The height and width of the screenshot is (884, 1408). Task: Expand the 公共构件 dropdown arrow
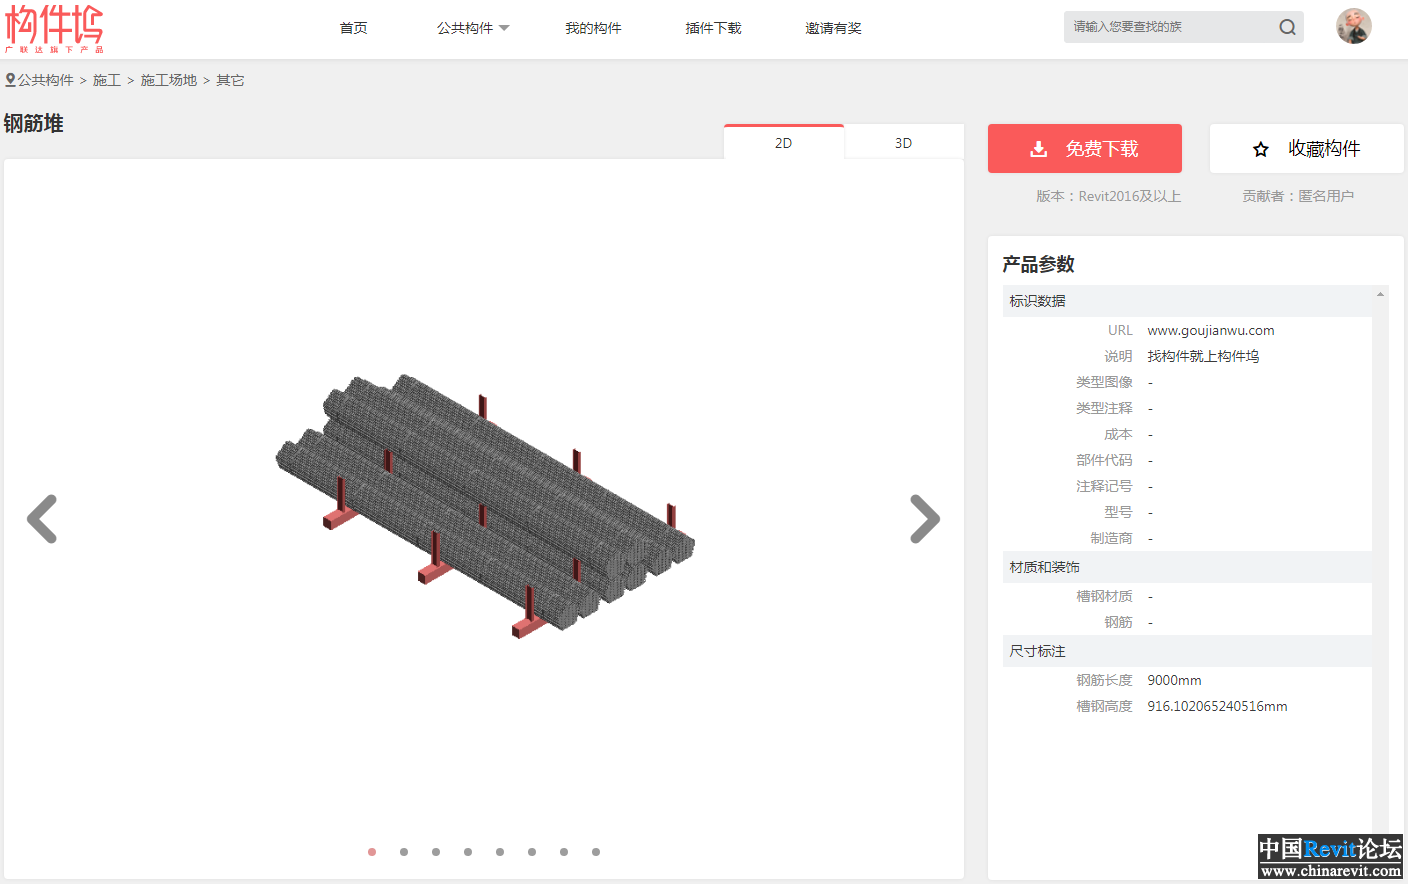click(504, 28)
